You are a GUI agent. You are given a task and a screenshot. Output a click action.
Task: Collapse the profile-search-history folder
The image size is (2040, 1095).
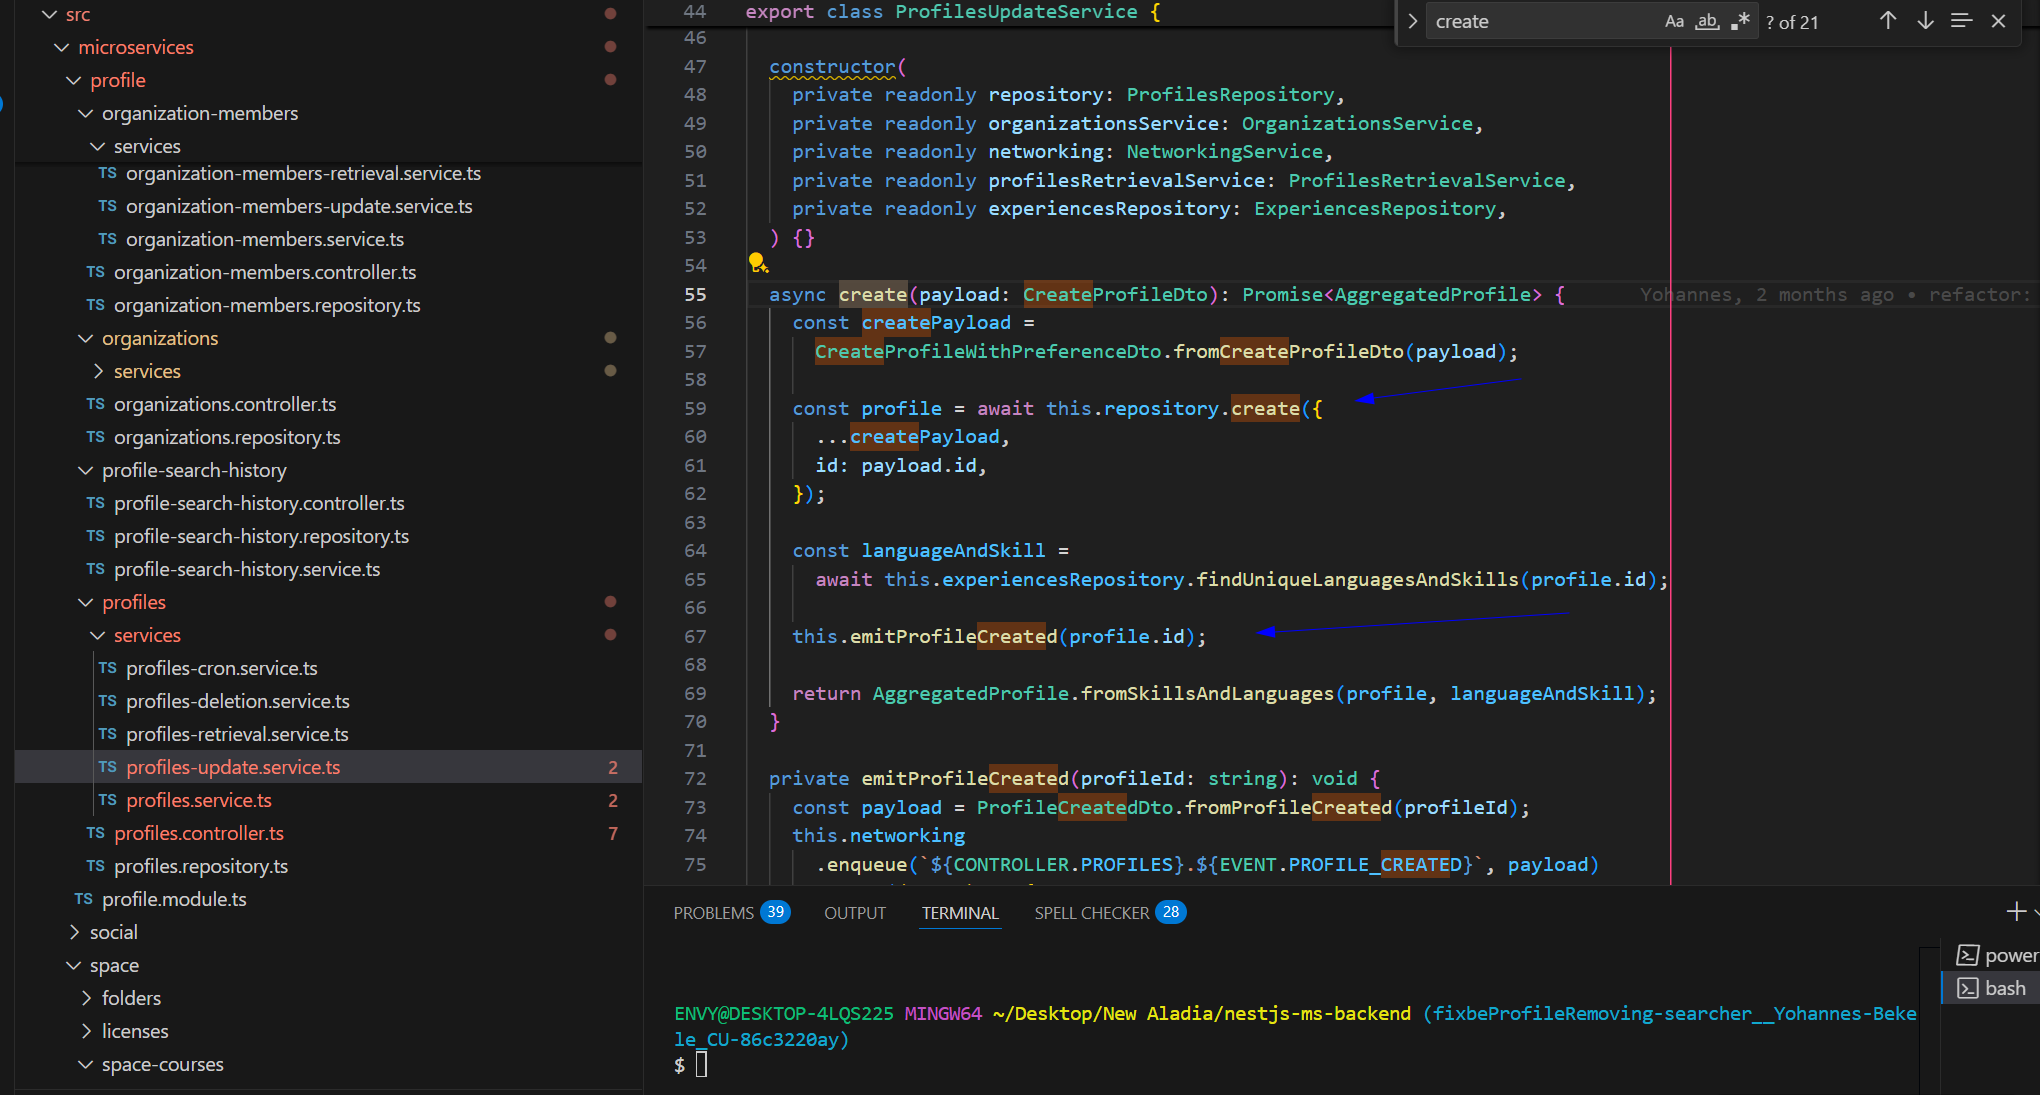pos(86,470)
